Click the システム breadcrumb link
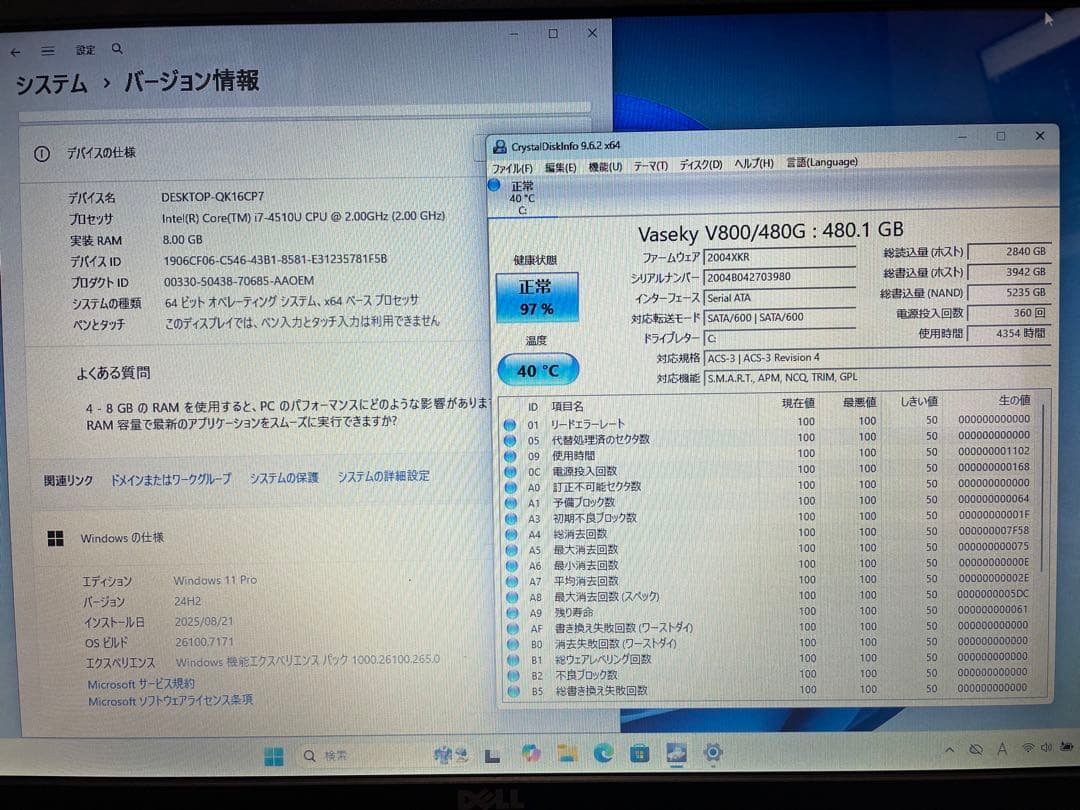 pyautogui.click(x=51, y=84)
